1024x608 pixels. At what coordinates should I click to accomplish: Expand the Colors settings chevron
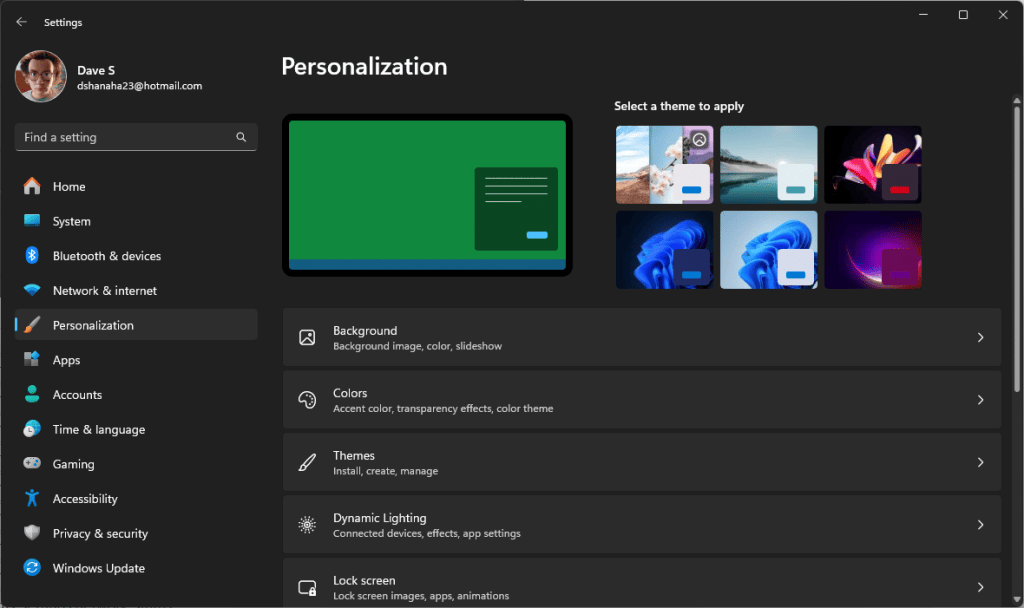coord(980,399)
